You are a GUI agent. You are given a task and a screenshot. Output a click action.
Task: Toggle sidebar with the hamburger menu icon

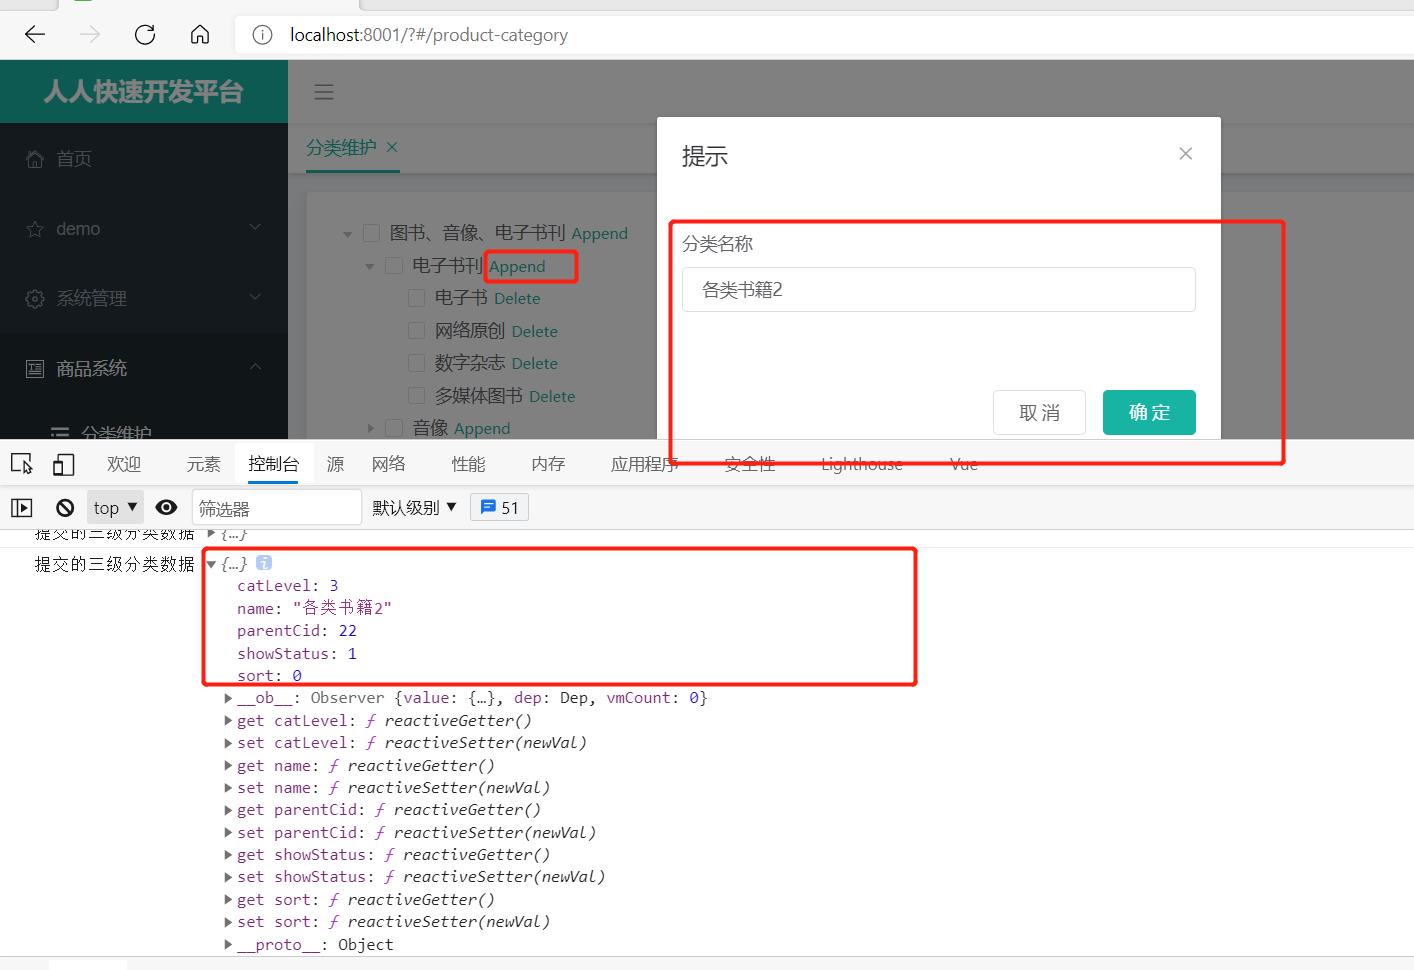click(x=324, y=92)
